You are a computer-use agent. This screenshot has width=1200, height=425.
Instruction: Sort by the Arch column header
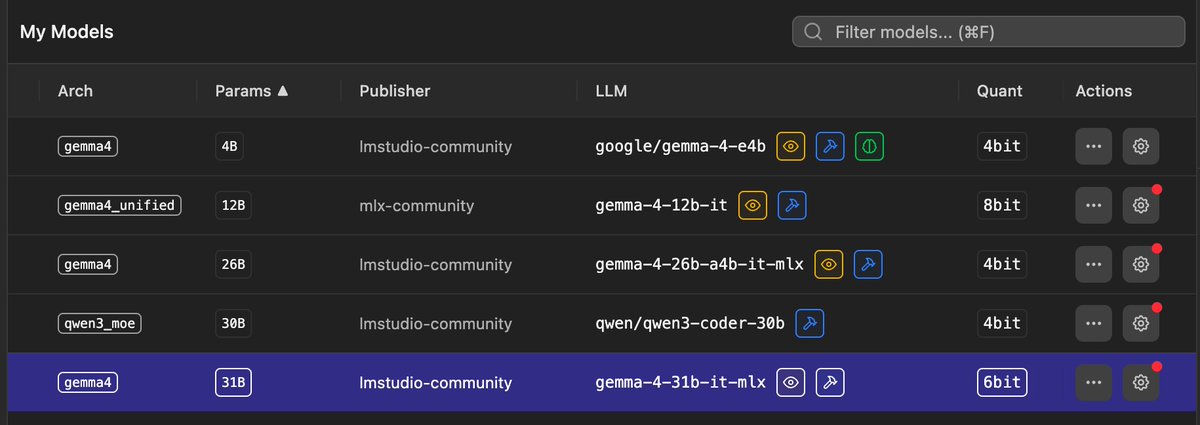pyautogui.click(x=75, y=91)
